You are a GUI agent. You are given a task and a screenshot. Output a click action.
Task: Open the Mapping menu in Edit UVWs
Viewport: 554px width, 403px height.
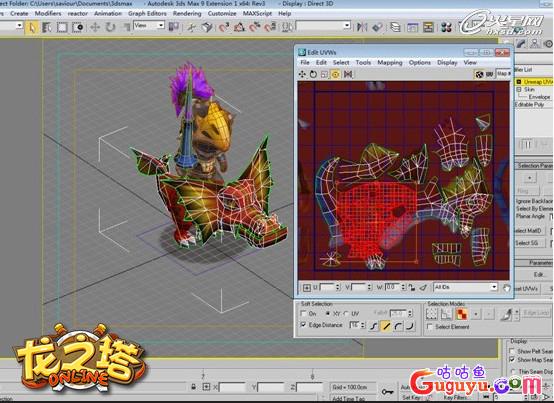coord(390,63)
